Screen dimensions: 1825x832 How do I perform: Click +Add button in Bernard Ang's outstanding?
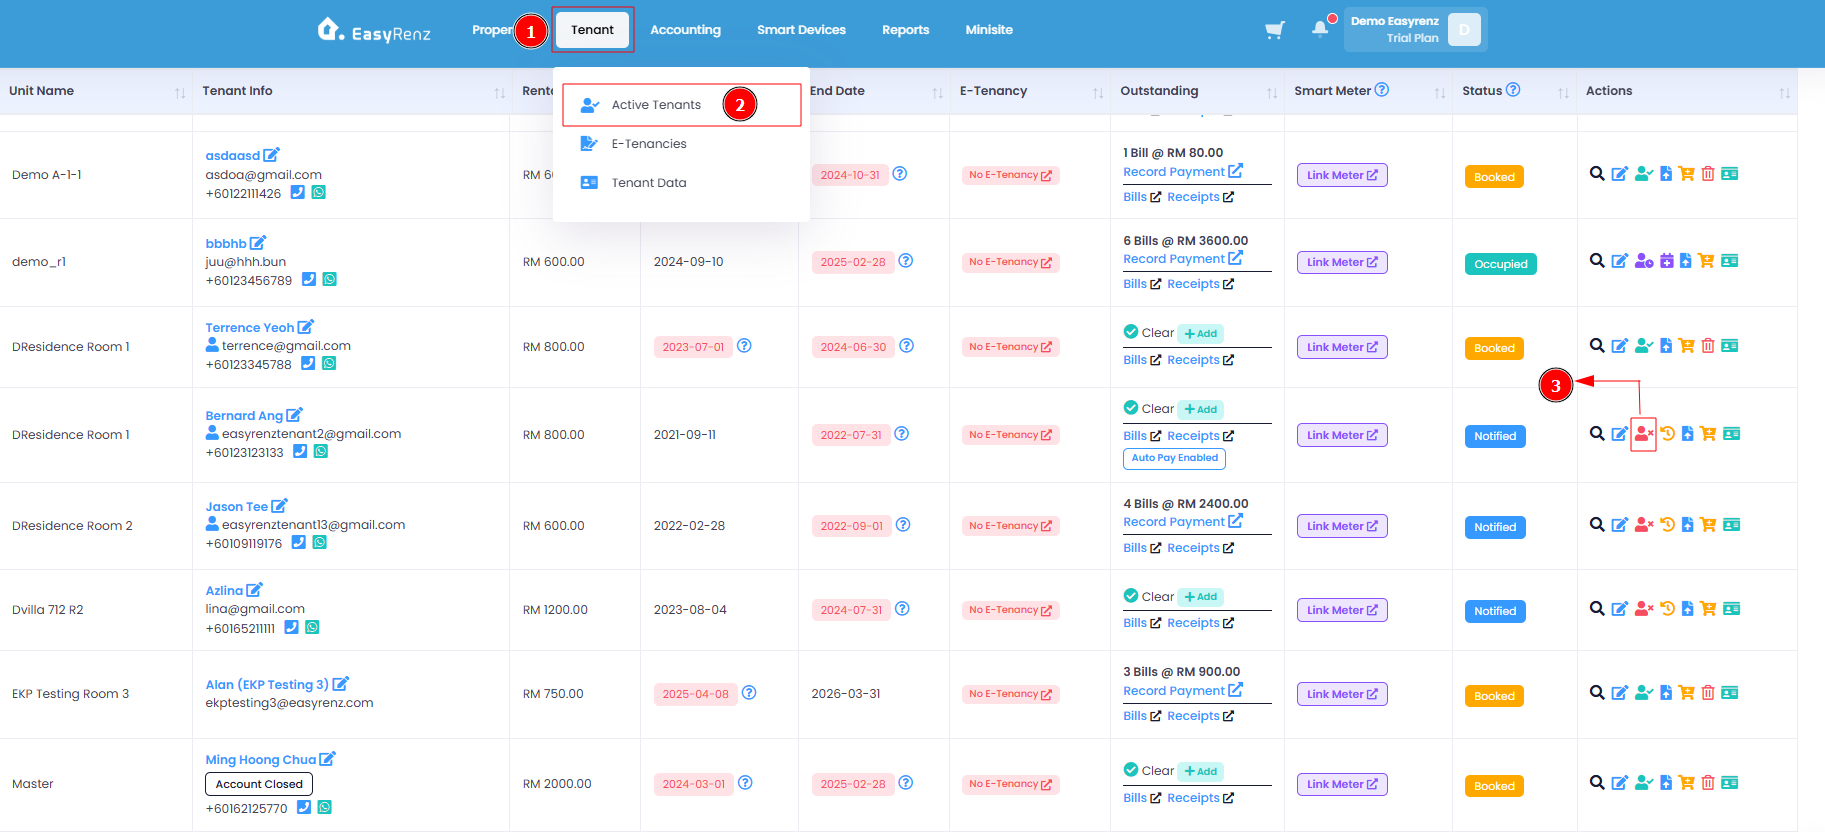[x=1201, y=409]
